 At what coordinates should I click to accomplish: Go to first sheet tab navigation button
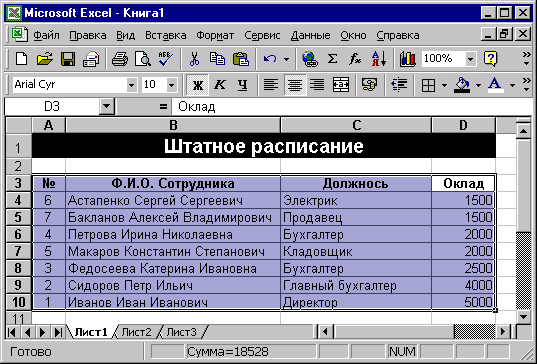pyautogui.click(x=12, y=332)
